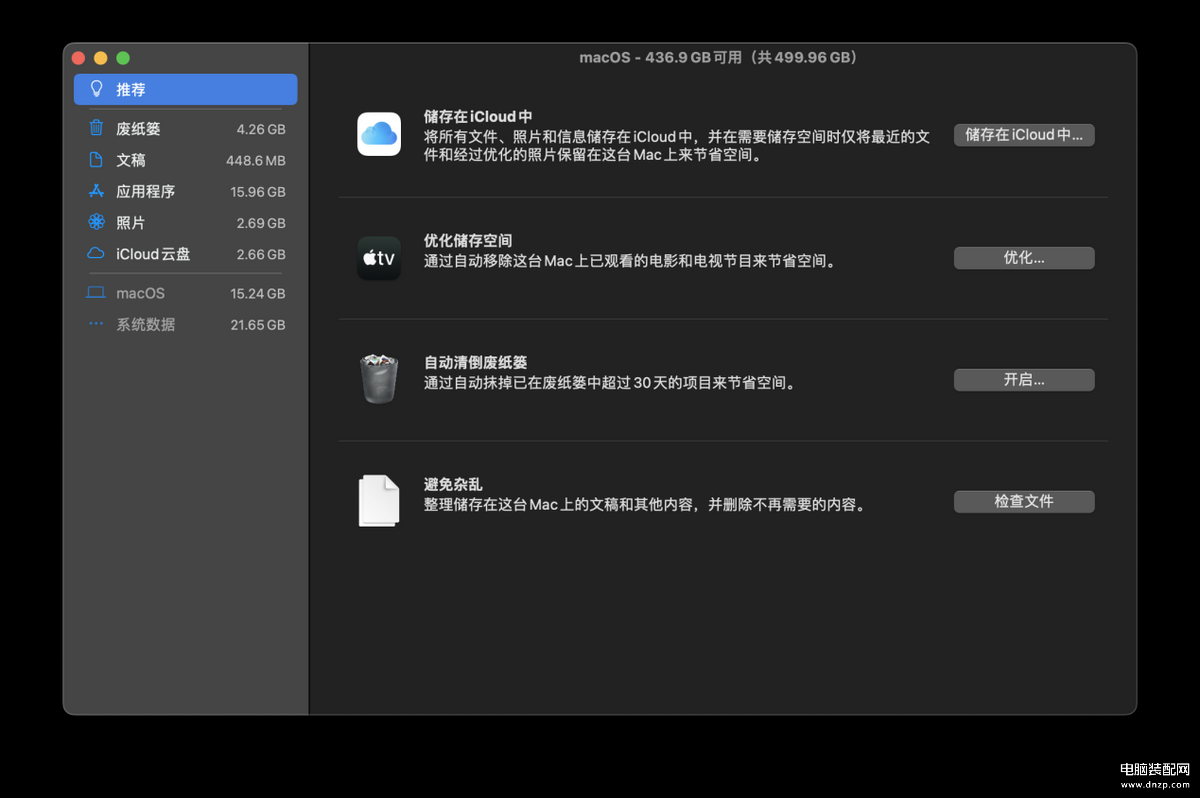This screenshot has width=1200, height=798.
Task: Open the 照片 category in sidebar
Action: point(185,223)
